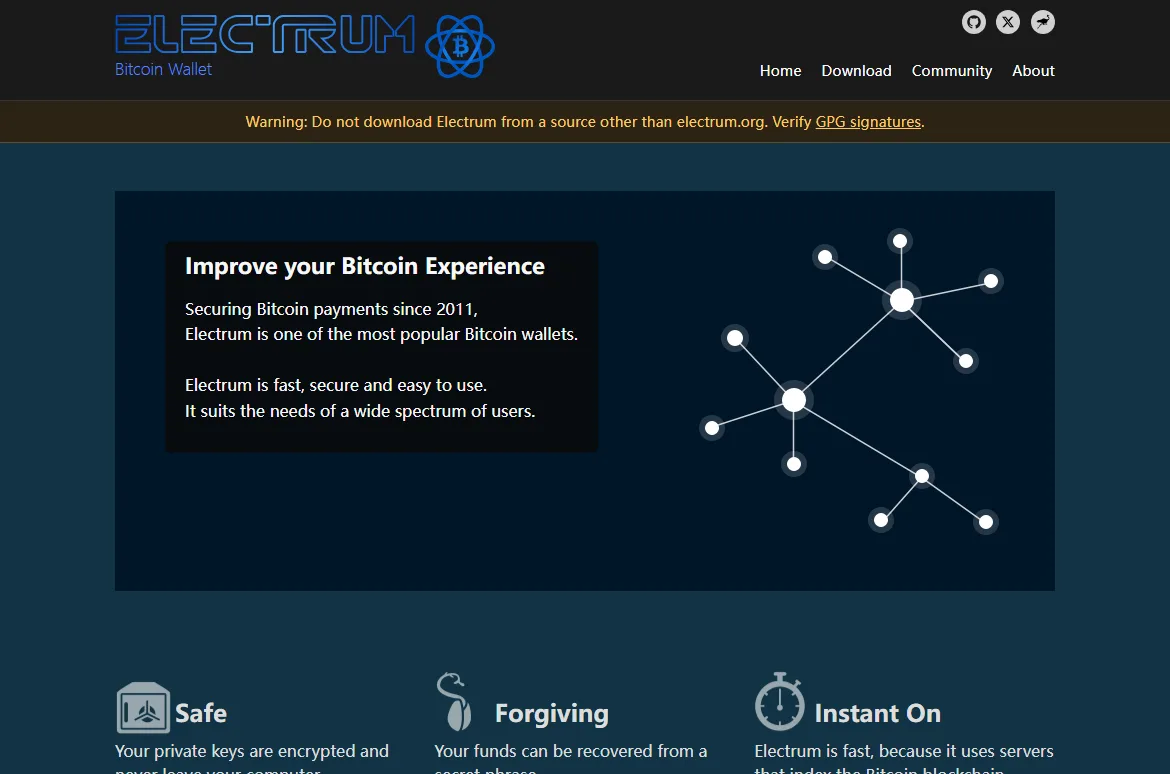Open the X (Twitter) icon link
1170x774 pixels.
(1008, 22)
